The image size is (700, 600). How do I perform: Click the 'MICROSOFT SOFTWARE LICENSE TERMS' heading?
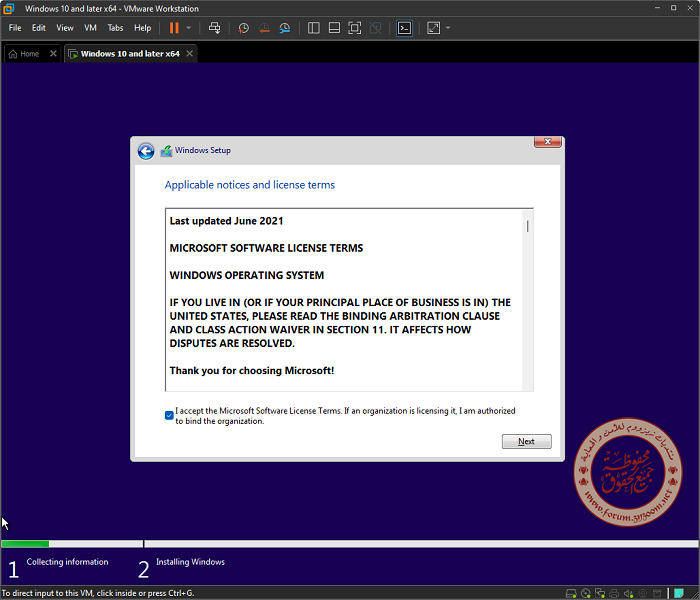coord(267,248)
